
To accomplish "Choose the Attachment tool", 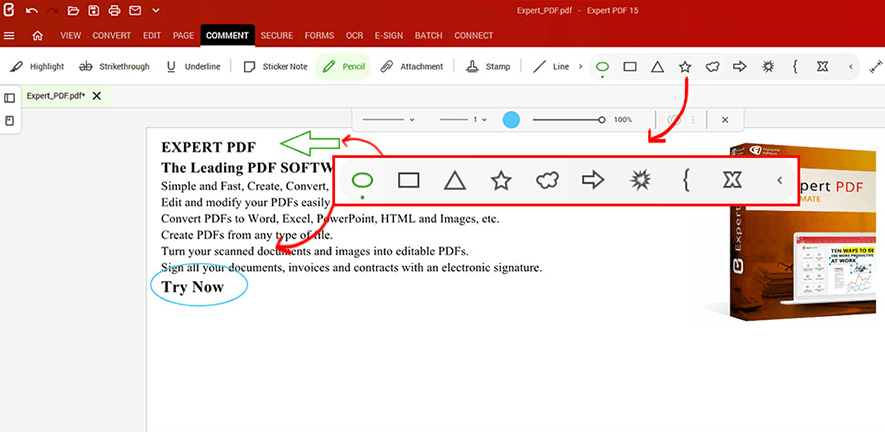I will tap(411, 67).
